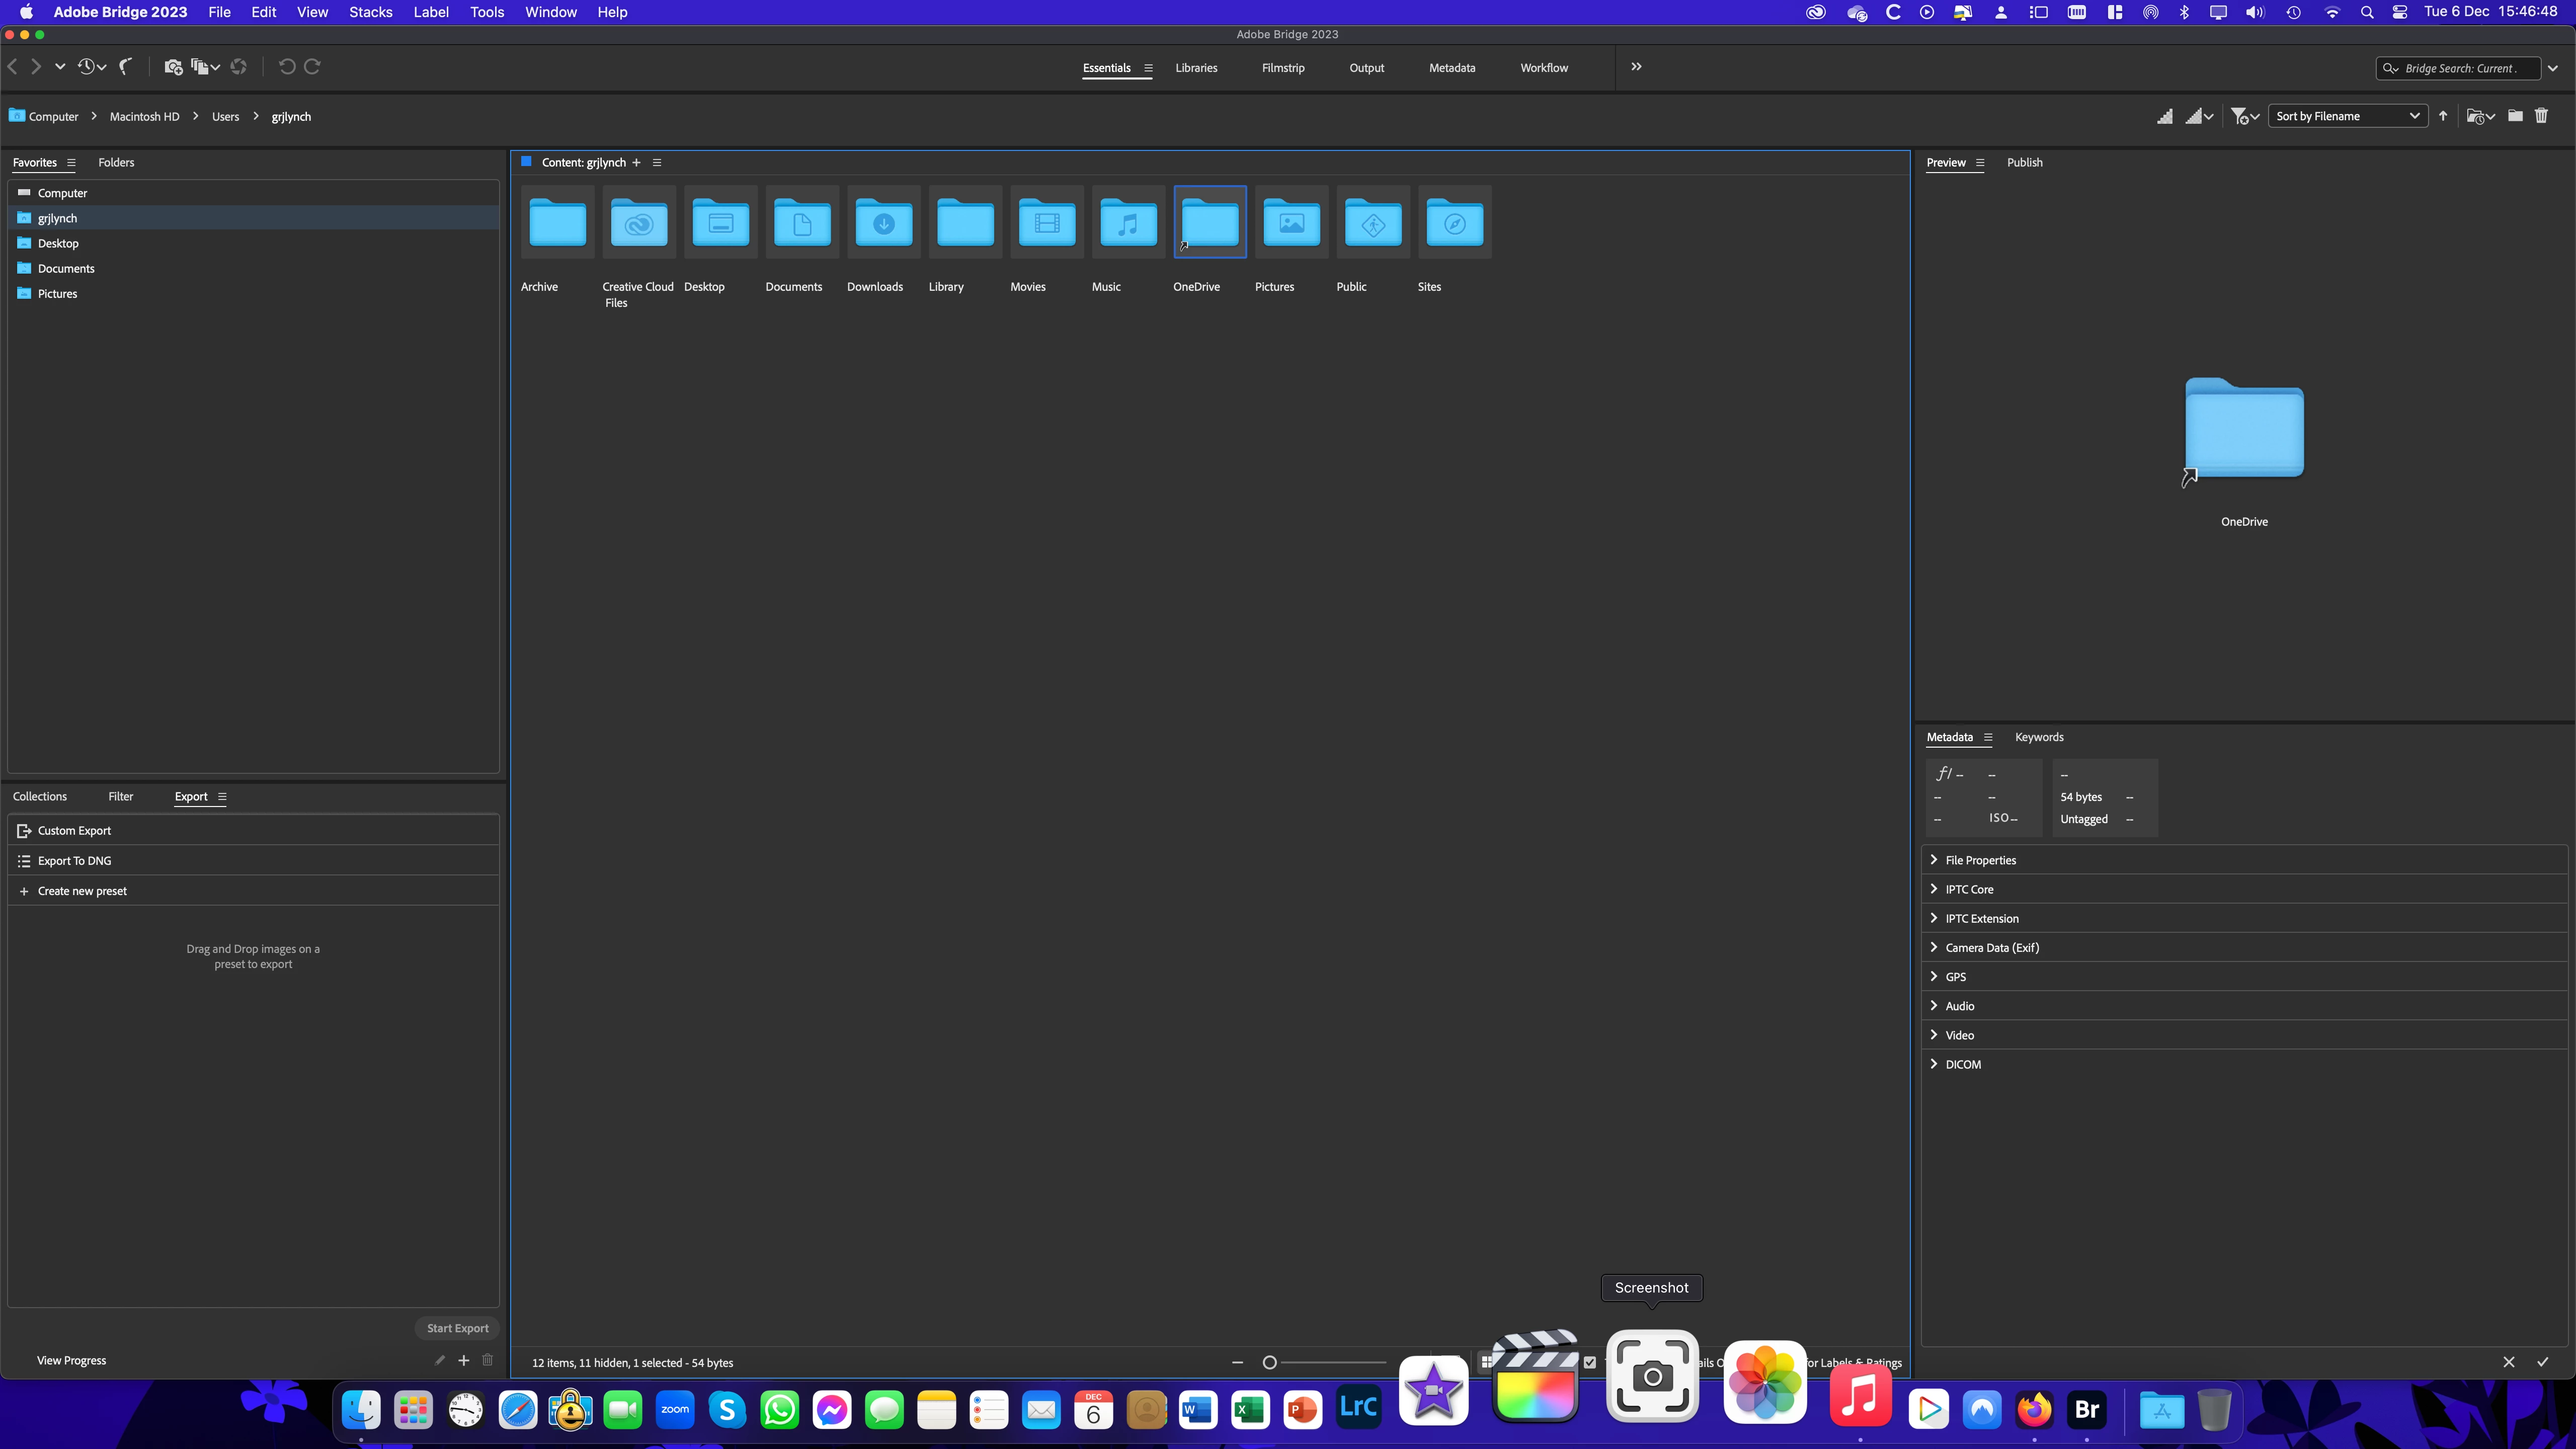Click Create new preset
Image resolution: width=2576 pixels, height=1449 pixels.
click(82, 891)
